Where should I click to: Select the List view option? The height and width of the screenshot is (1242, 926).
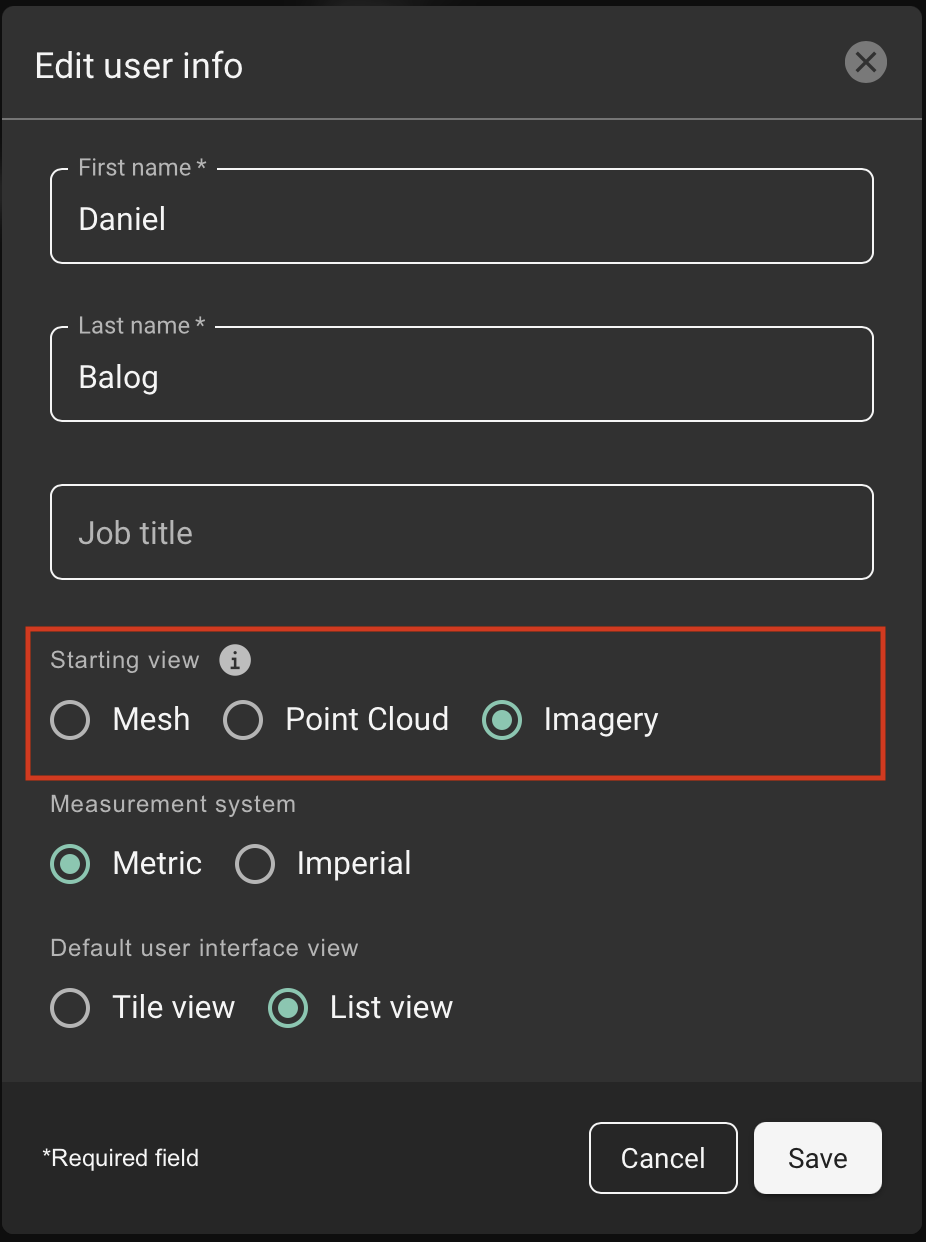288,1008
